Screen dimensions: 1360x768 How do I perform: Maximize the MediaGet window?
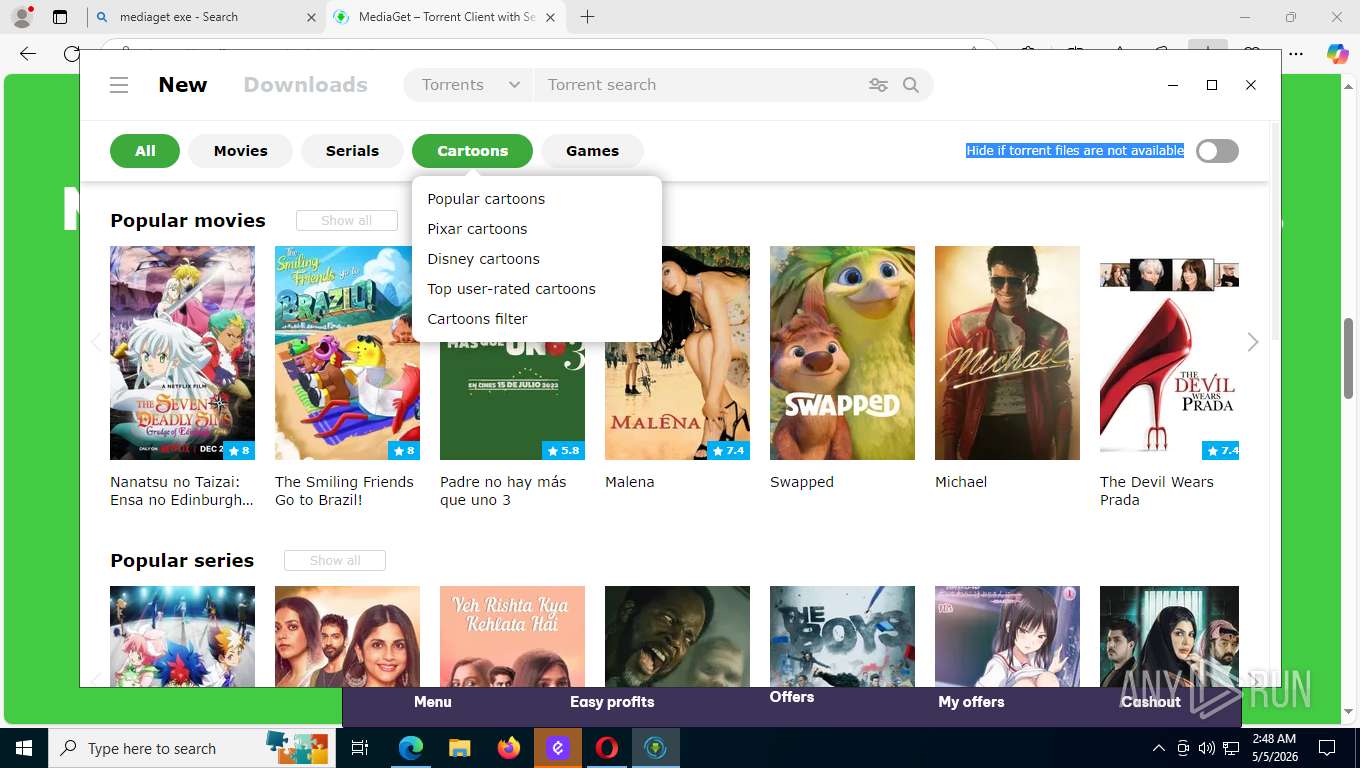pos(1212,85)
